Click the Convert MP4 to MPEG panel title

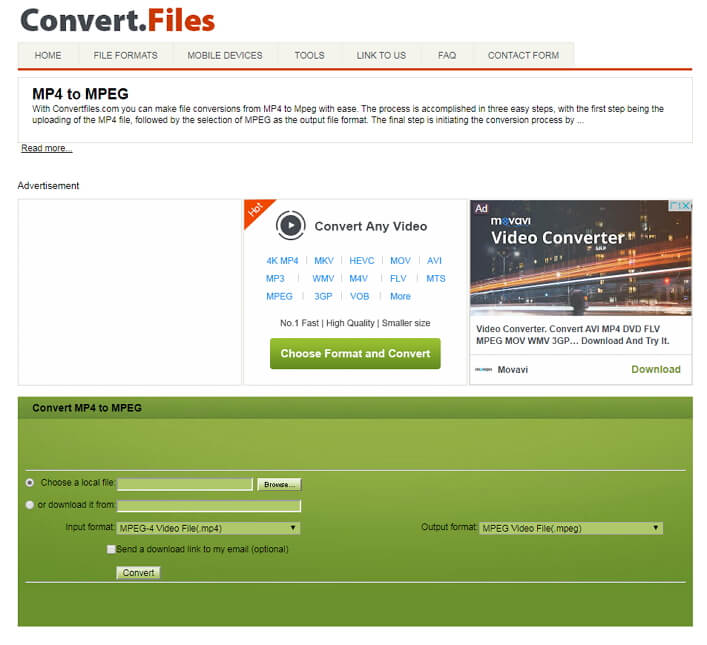click(87, 408)
